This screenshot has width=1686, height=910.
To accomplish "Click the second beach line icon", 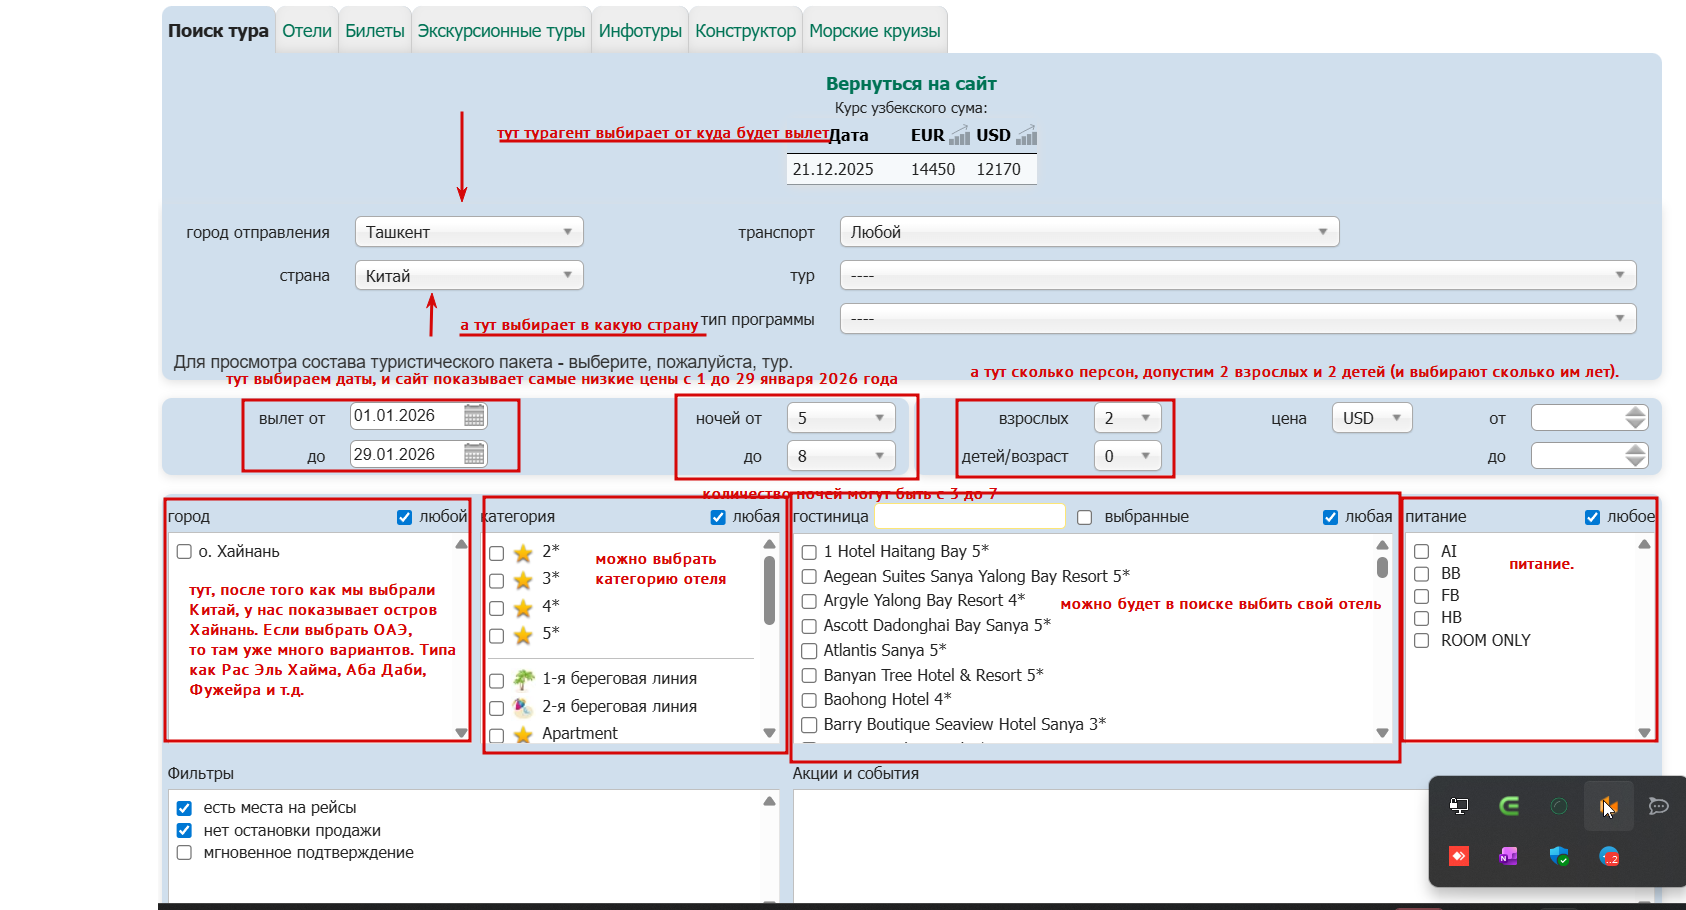I will click(523, 707).
